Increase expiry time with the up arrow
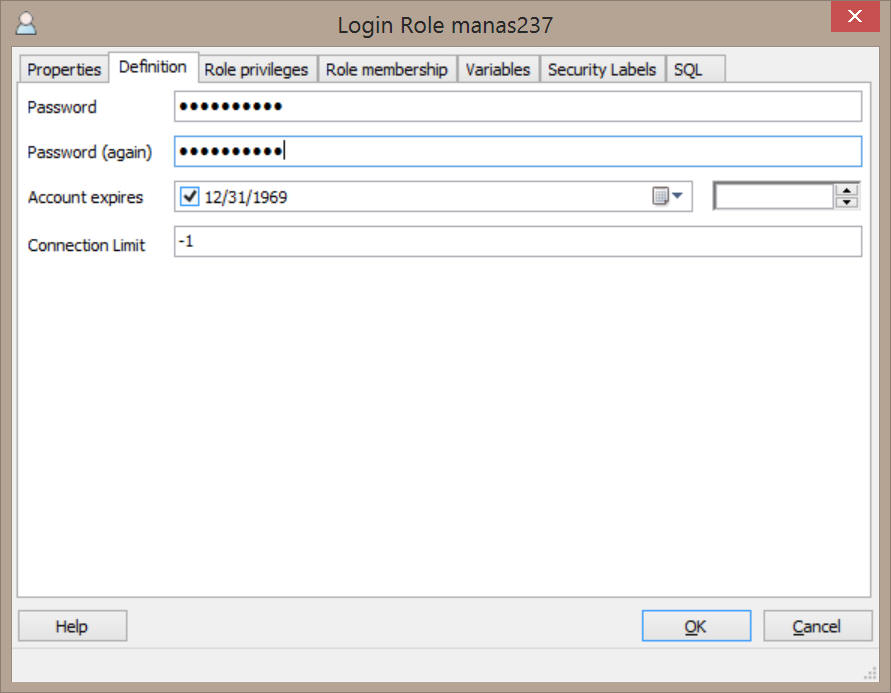 [x=847, y=190]
